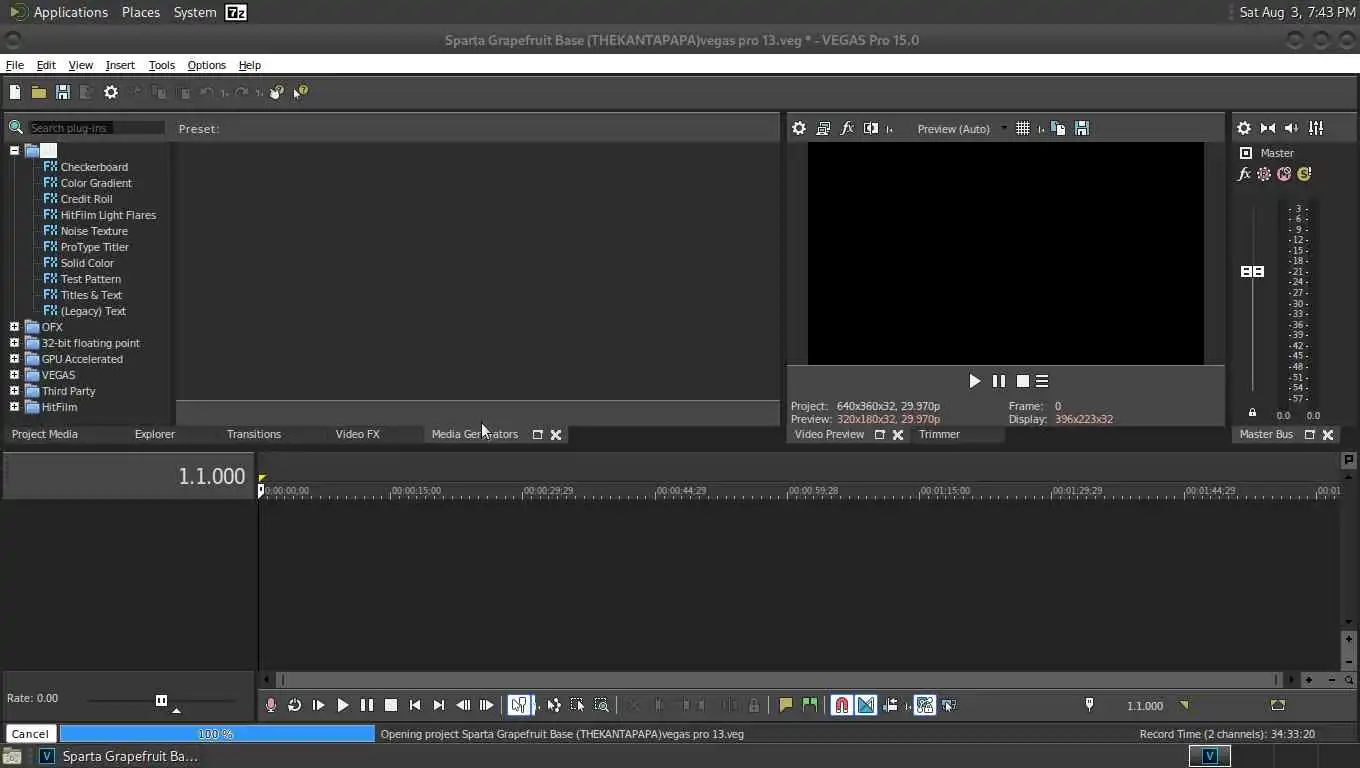Click the Downmix Output icon in Master Bus

1268,128
